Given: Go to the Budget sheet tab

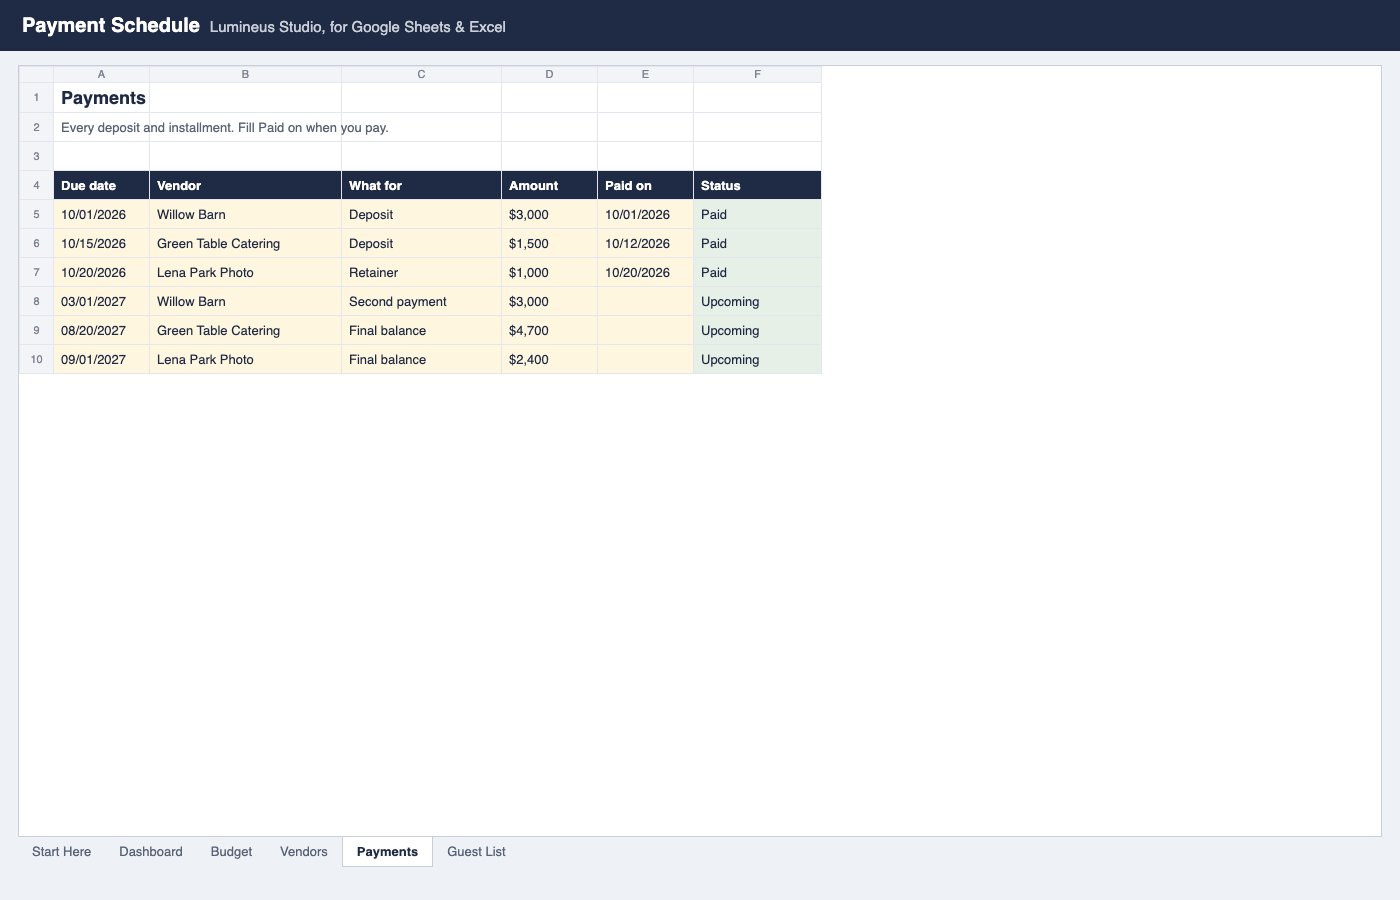Looking at the screenshot, I should 231,852.
